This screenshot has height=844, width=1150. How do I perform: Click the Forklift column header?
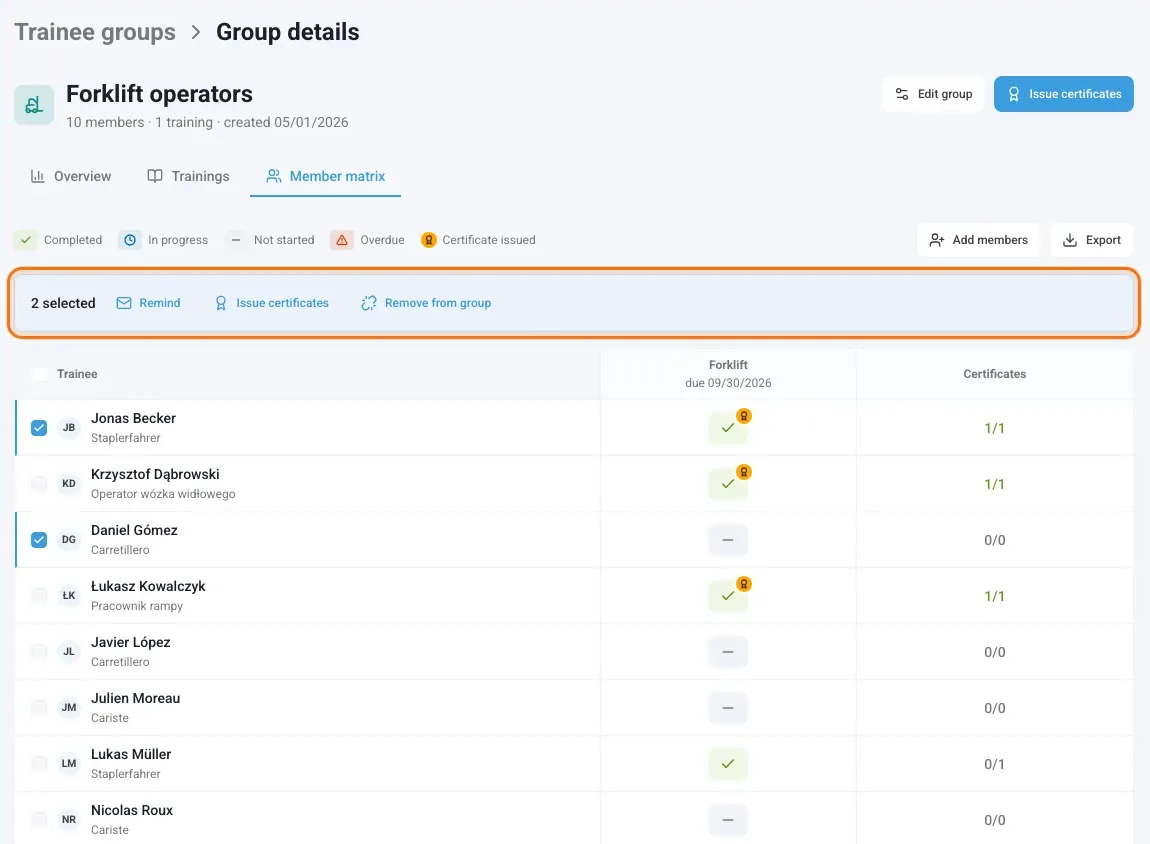click(728, 374)
